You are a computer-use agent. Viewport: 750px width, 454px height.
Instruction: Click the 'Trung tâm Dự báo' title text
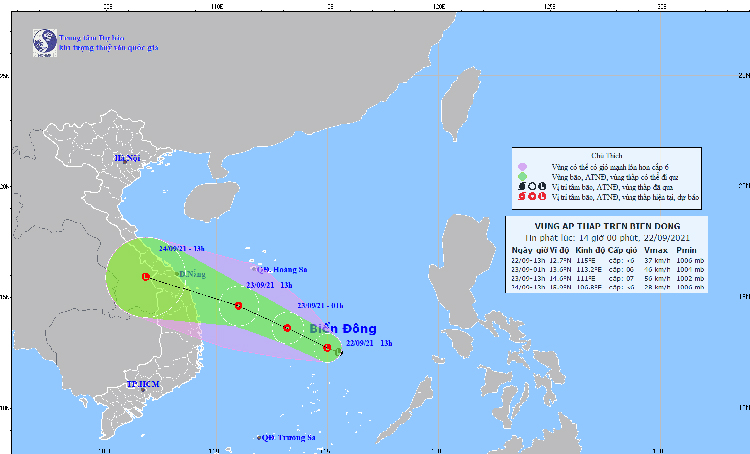click(92, 38)
